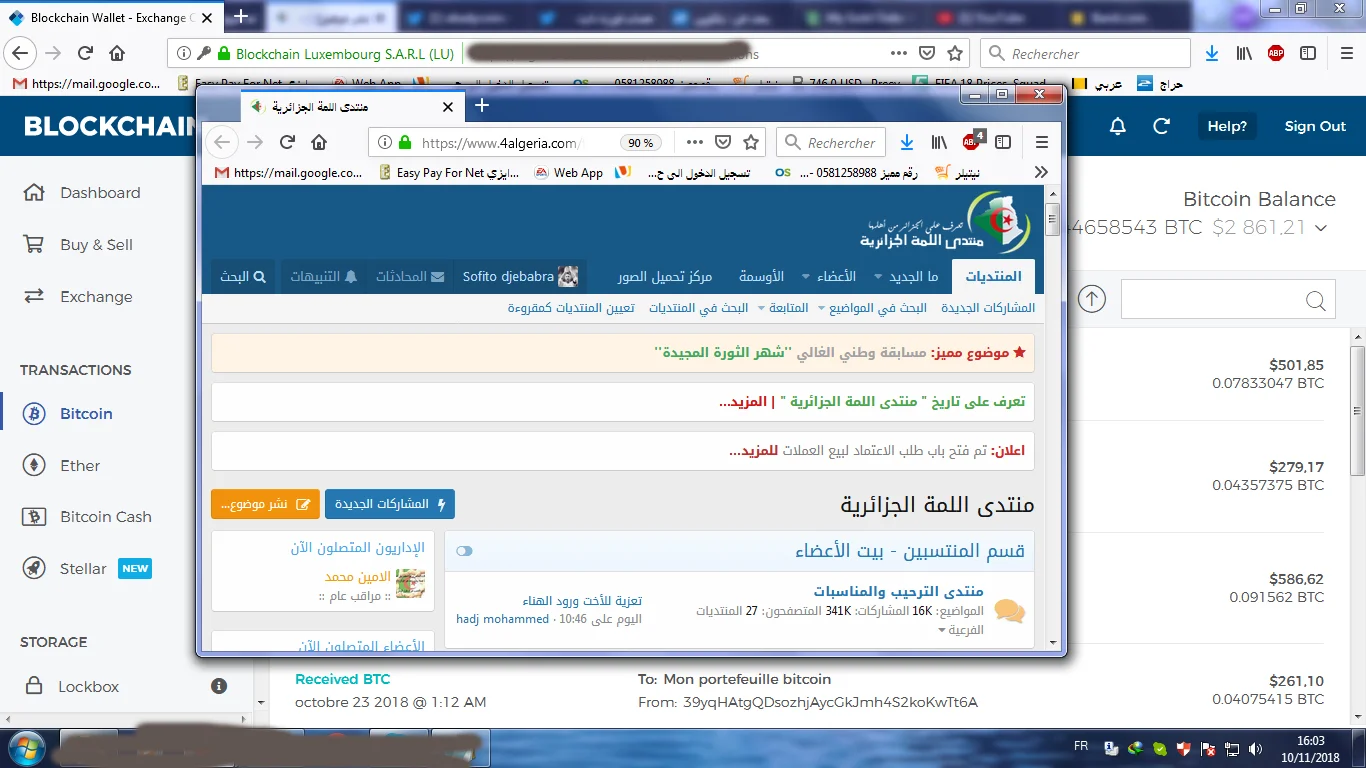The width and height of the screenshot is (1366, 768).
Task: Click the forum window downloads arrow icon
Action: tap(907, 142)
